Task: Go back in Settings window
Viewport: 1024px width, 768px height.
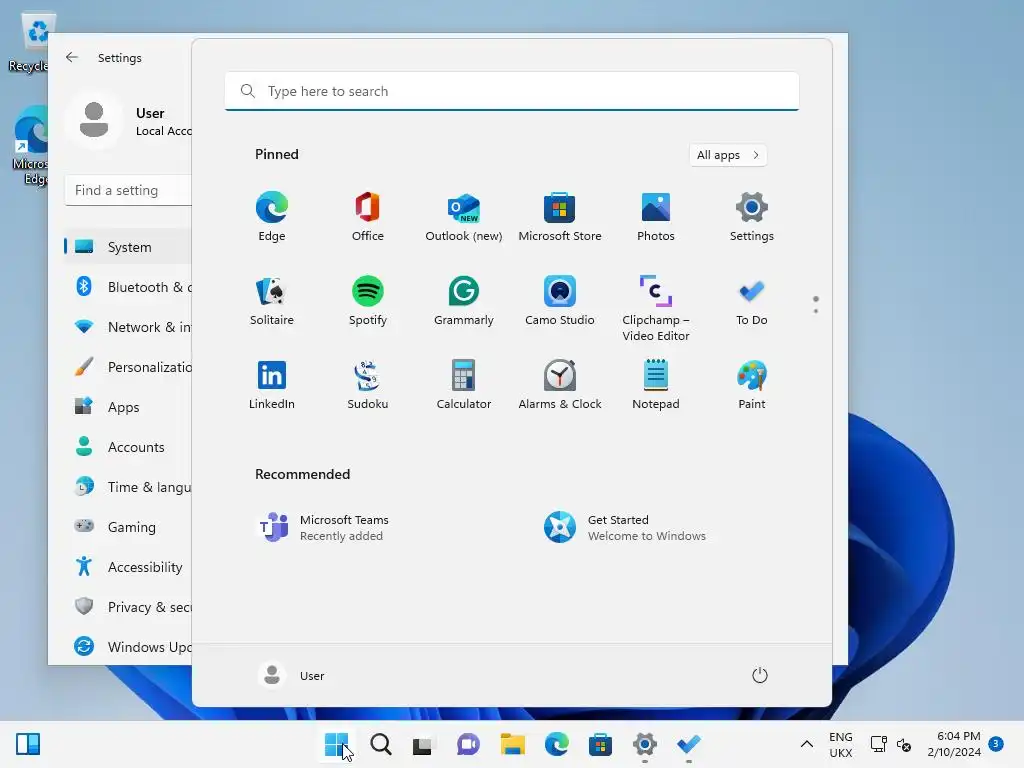Action: [72, 57]
